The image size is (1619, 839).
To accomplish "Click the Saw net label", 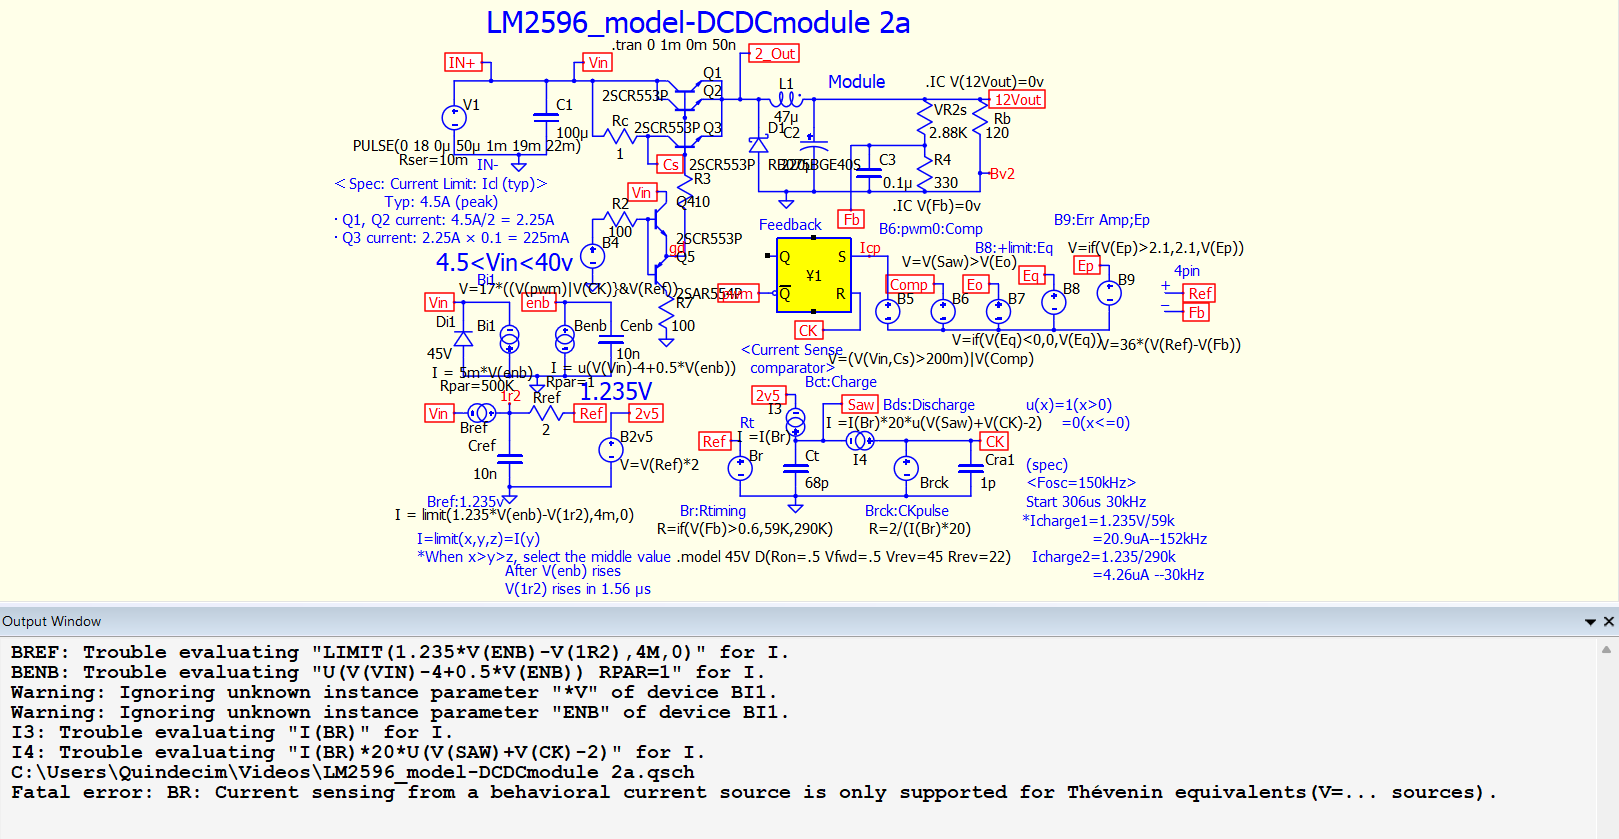I will tap(860, 405).
